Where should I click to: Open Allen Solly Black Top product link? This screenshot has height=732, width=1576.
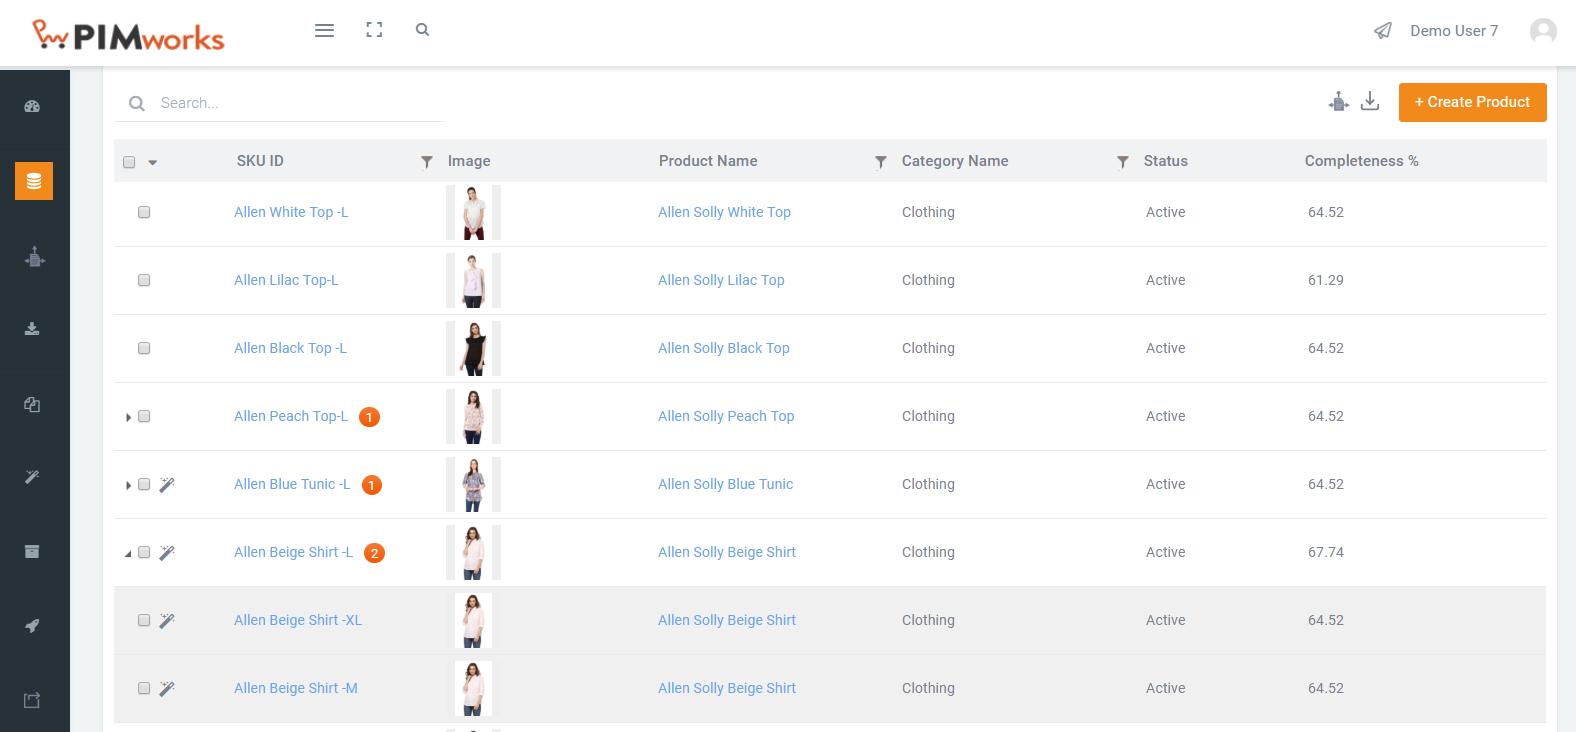pyautogui.click(x=724, y=348)
